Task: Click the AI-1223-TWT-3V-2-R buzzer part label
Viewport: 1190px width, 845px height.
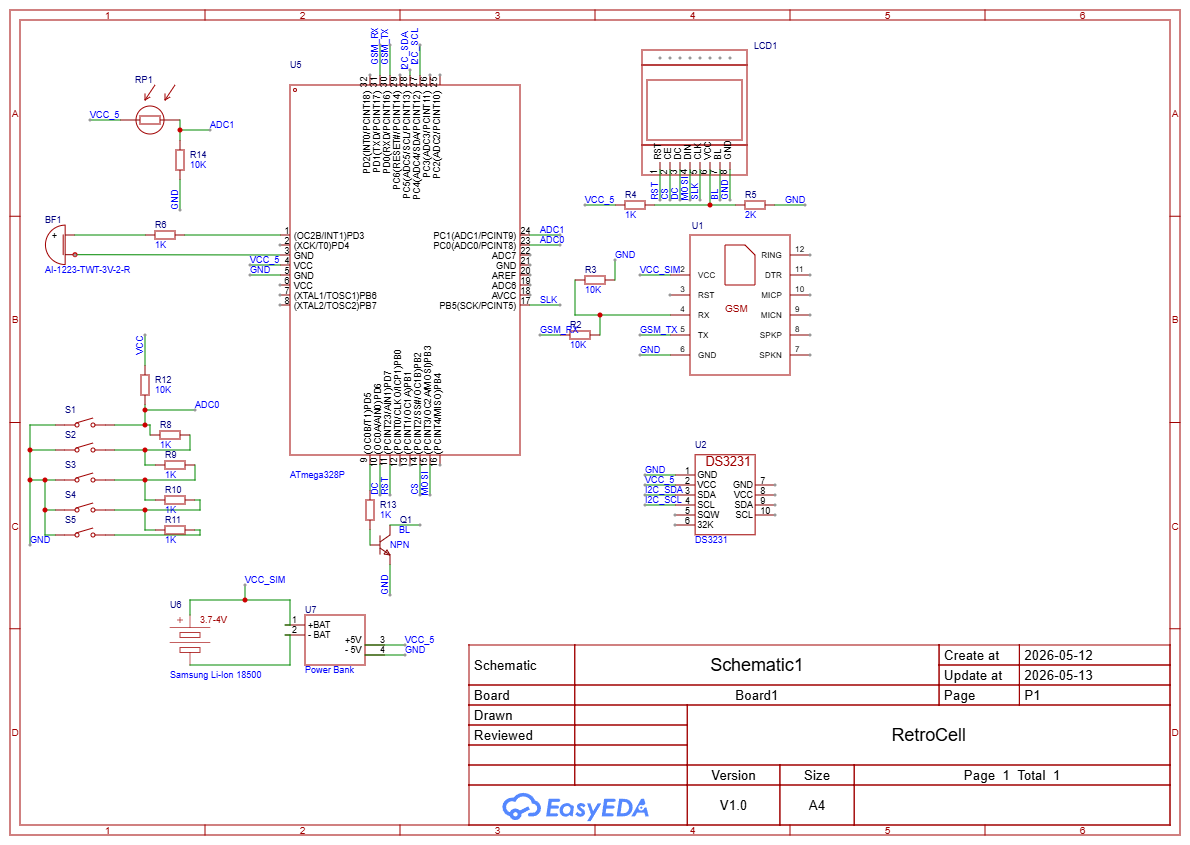Action: [x=87, y=270]
